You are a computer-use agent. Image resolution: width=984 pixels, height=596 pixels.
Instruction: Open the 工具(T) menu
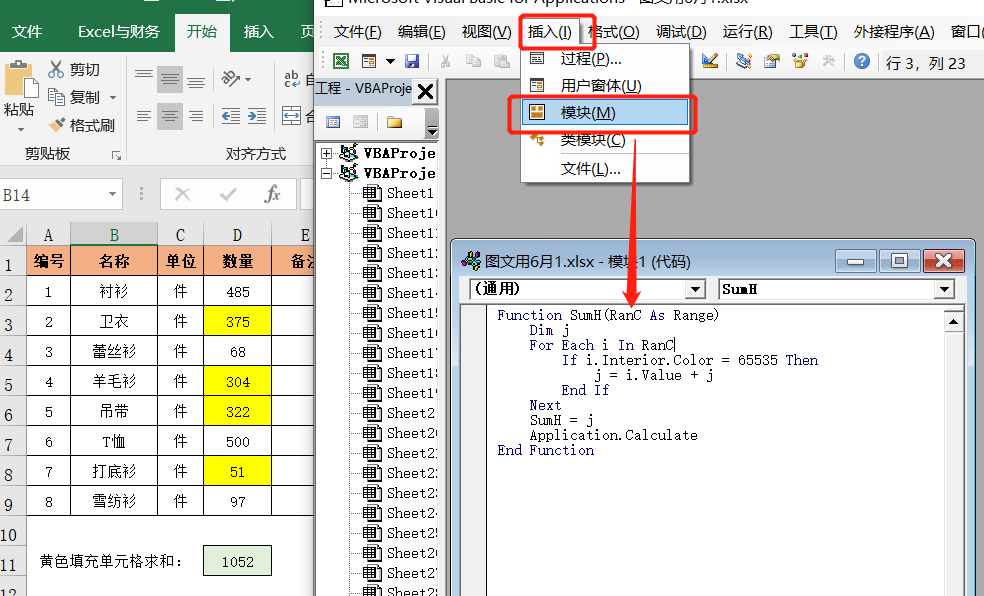point(813,32)
